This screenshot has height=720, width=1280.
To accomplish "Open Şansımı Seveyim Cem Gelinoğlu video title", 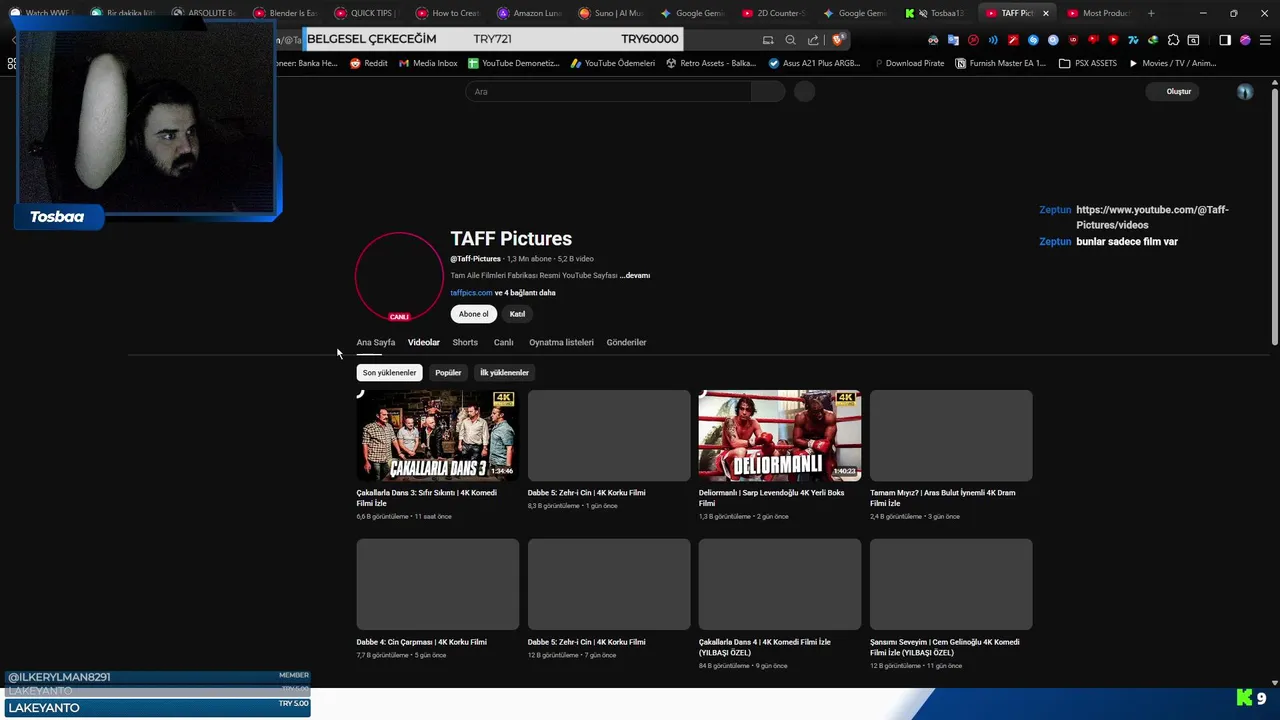I will [944, 647].
